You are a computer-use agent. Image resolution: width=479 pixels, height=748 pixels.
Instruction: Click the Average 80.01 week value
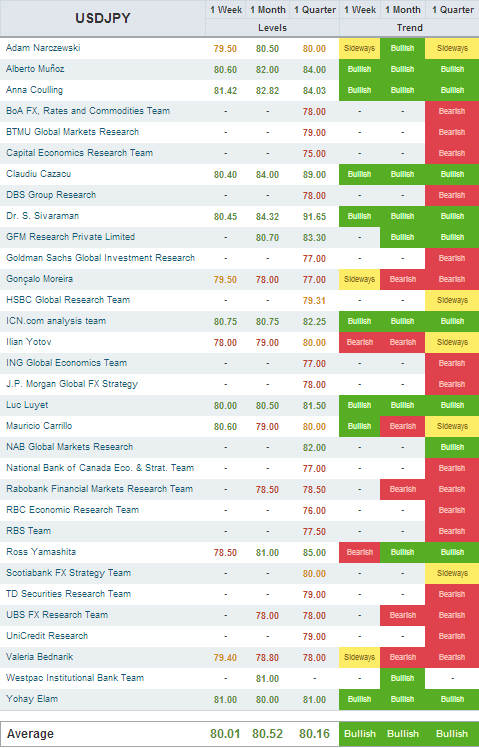point(225,734)
